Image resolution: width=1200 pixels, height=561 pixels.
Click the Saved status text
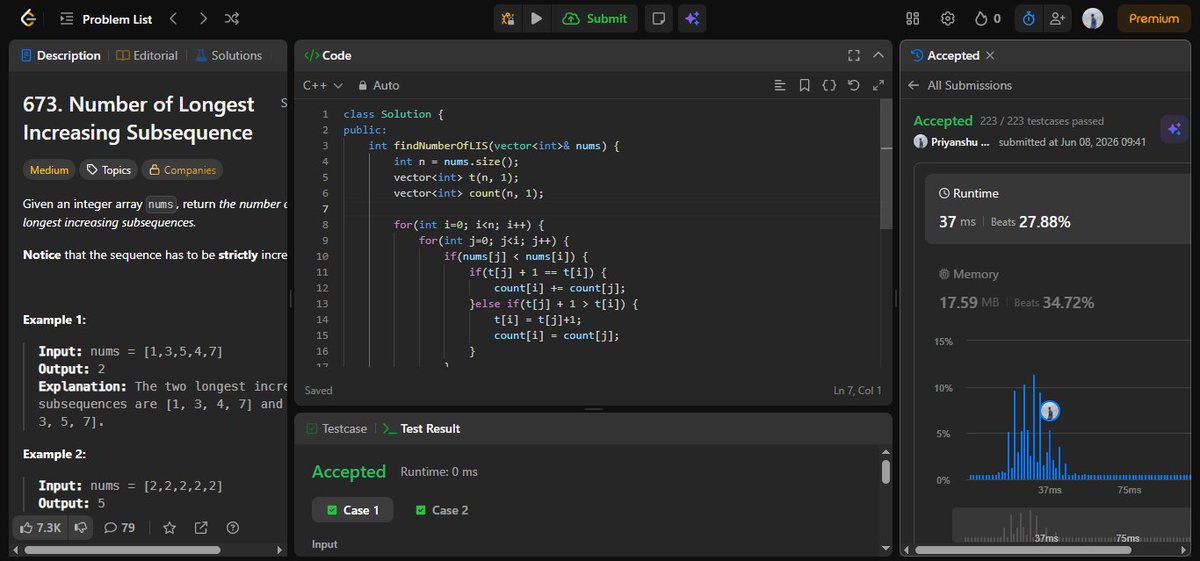click(319, 390)
